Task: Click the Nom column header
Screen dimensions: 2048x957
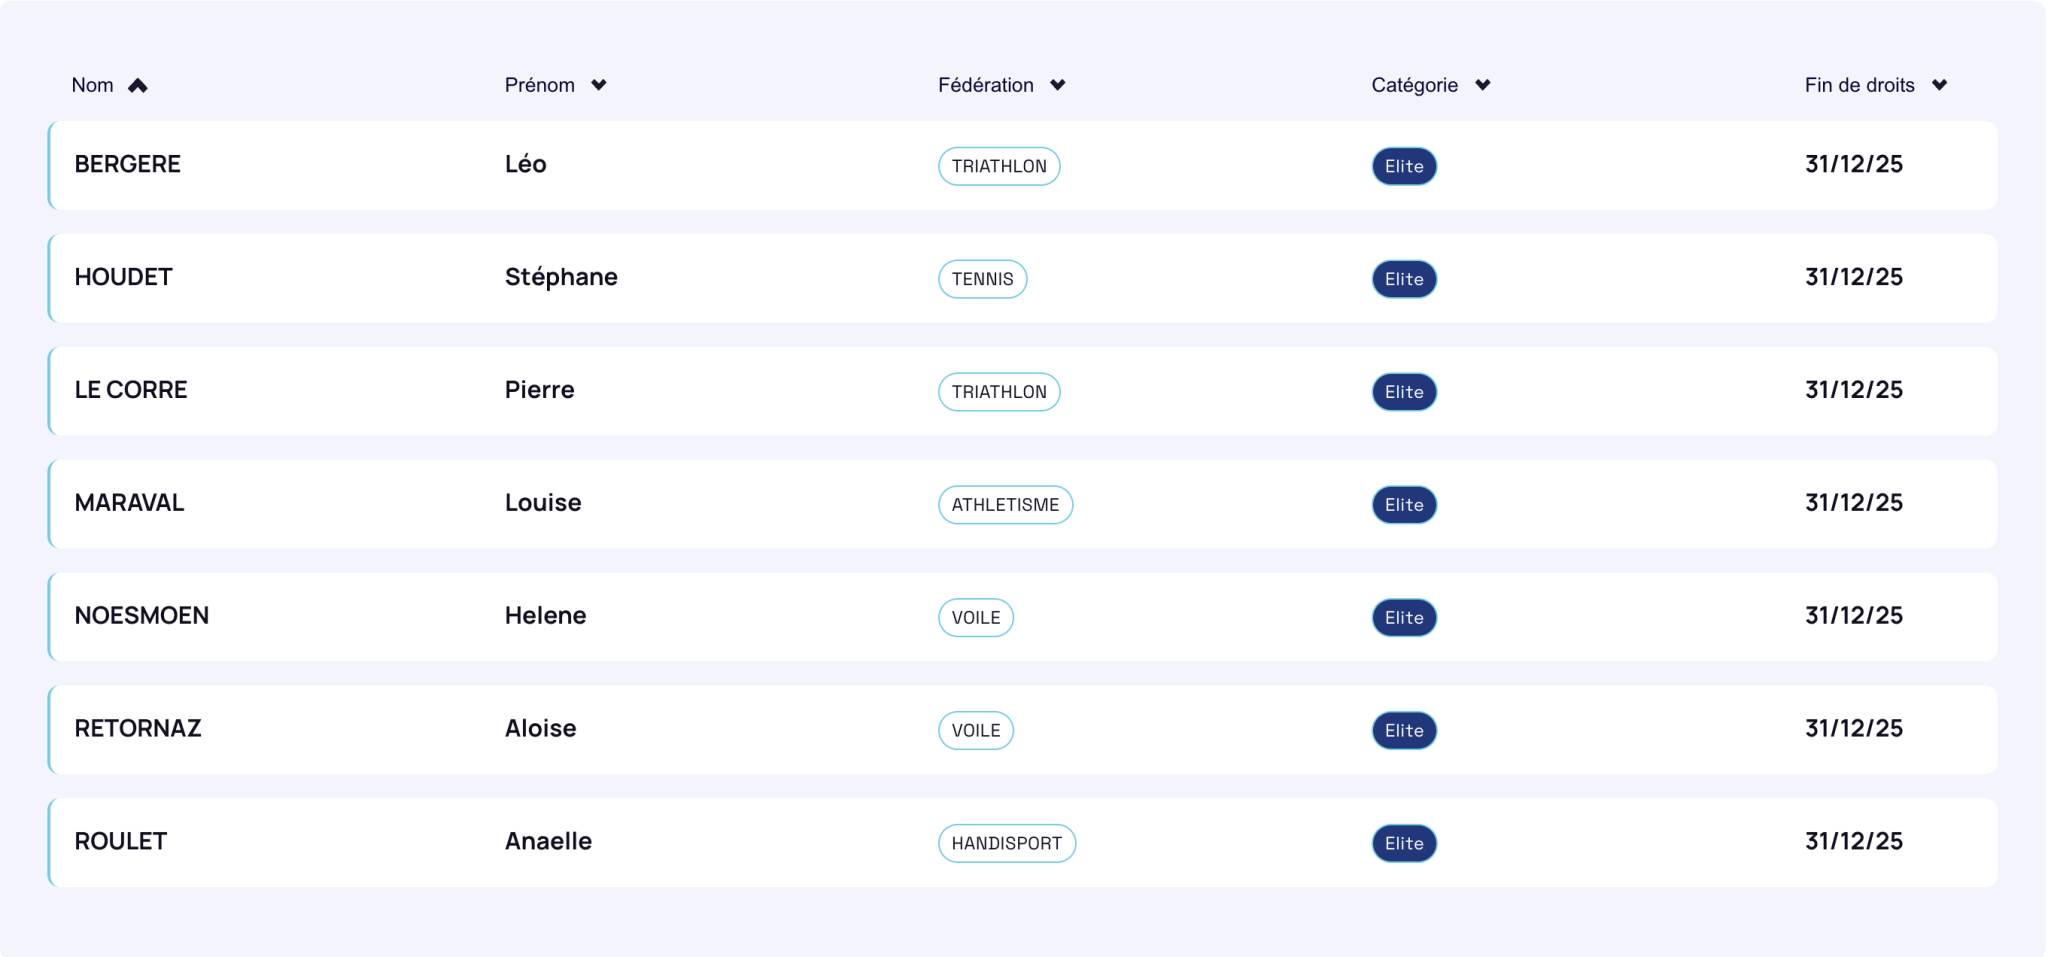Action: coord(92,85)
